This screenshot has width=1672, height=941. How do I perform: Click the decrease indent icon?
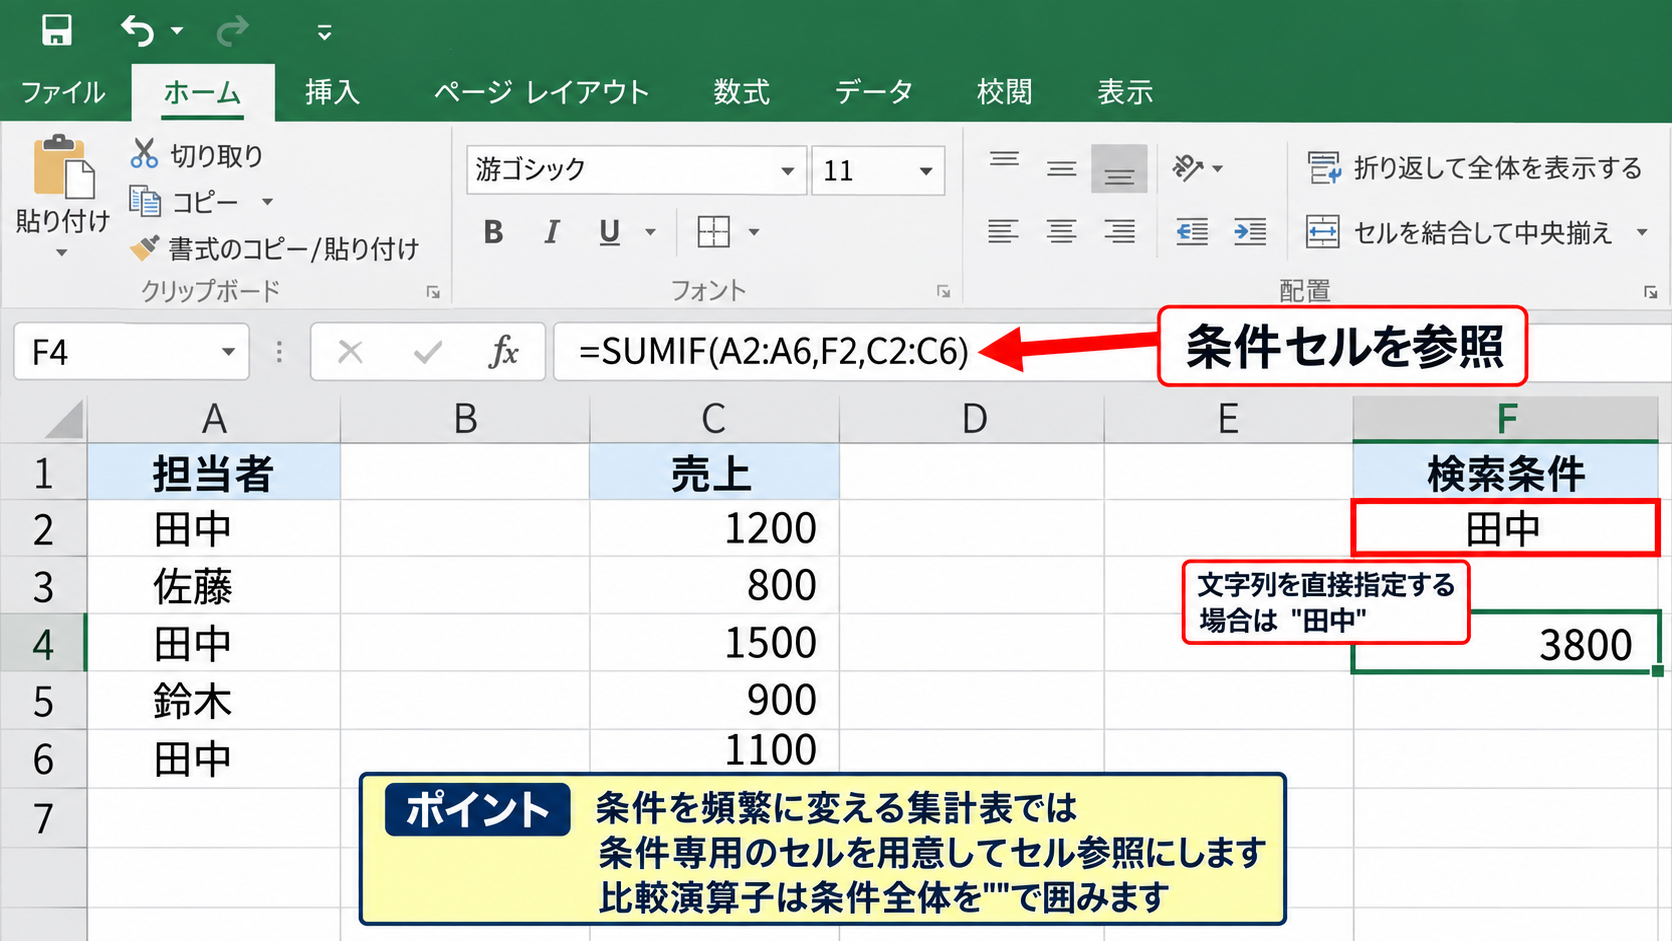click(1191, 232)
